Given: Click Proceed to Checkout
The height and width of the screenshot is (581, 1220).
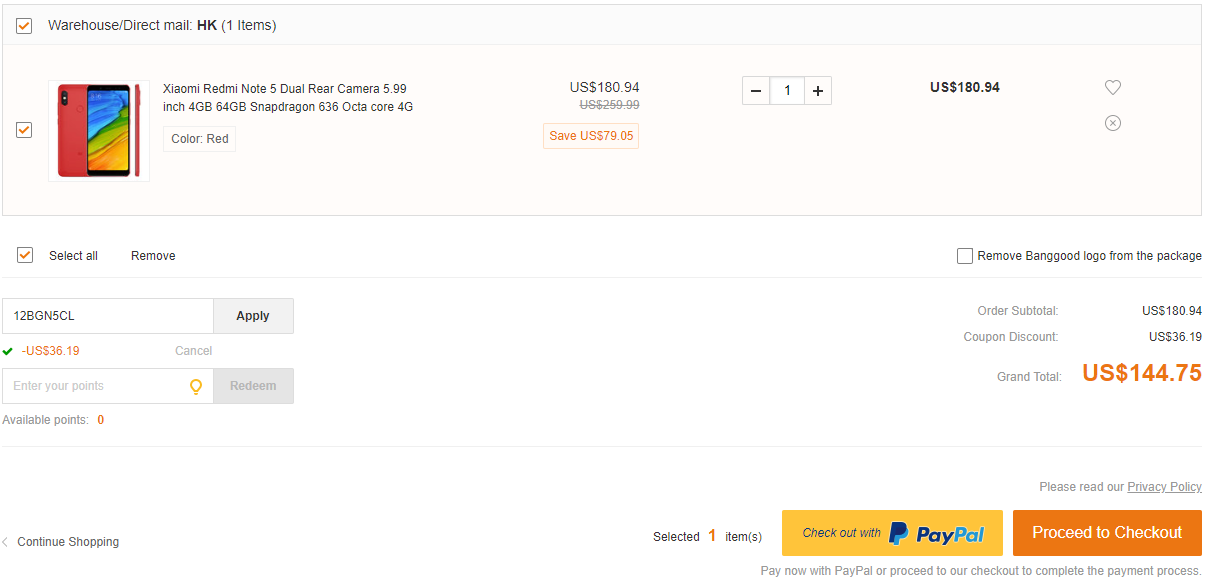Looking at the screenshot, I should 1107,533.
